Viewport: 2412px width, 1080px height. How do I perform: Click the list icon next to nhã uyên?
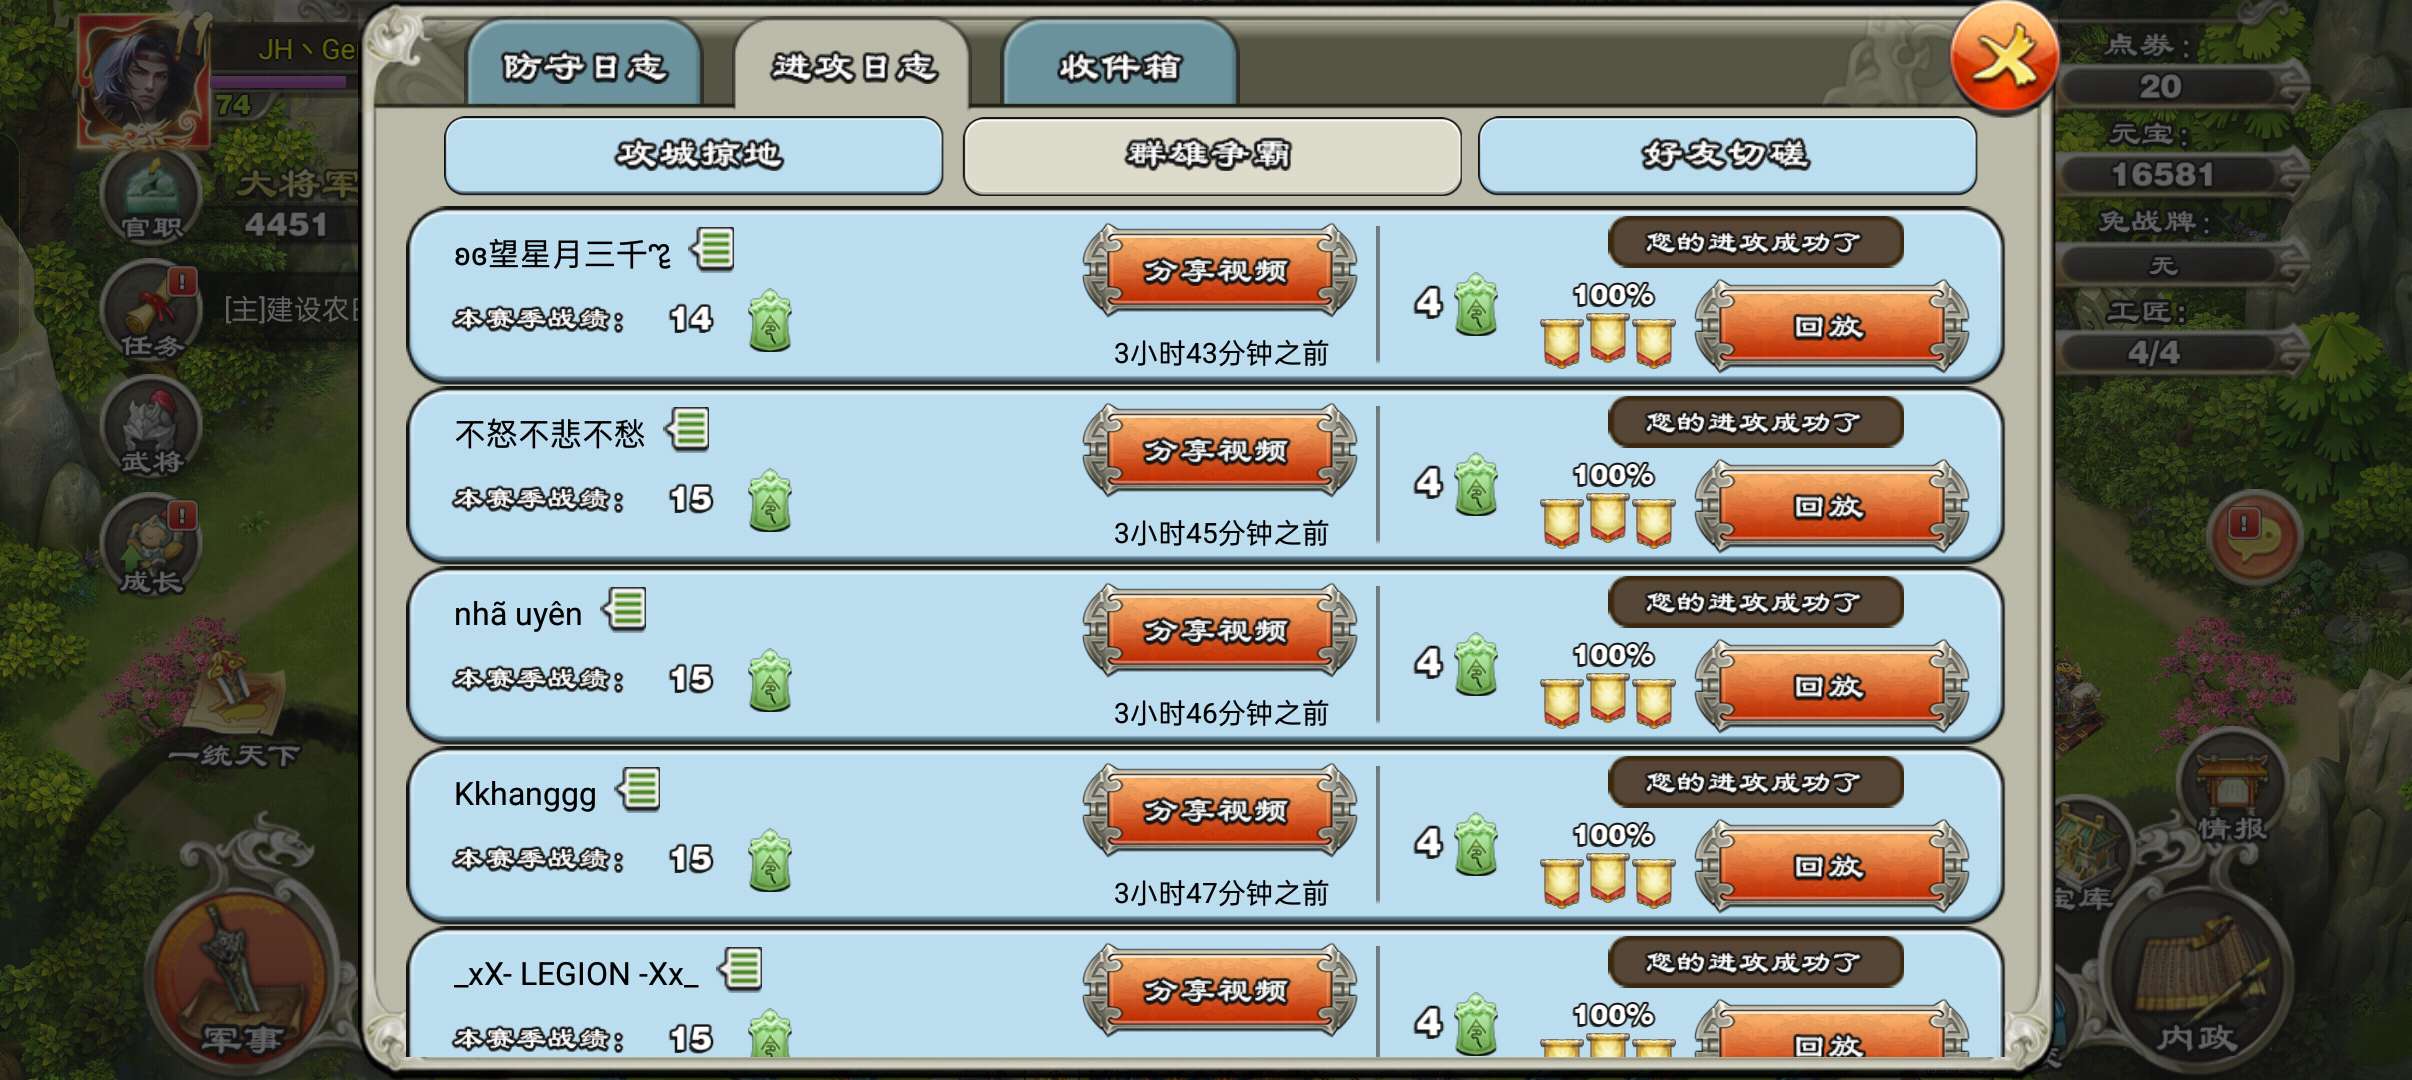[x=626, y=610]
